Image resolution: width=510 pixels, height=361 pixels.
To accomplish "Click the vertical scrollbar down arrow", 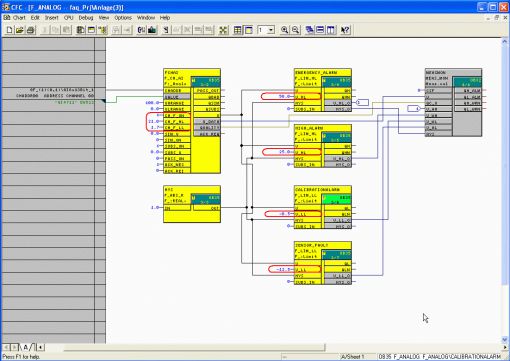I will click(505, 340).
